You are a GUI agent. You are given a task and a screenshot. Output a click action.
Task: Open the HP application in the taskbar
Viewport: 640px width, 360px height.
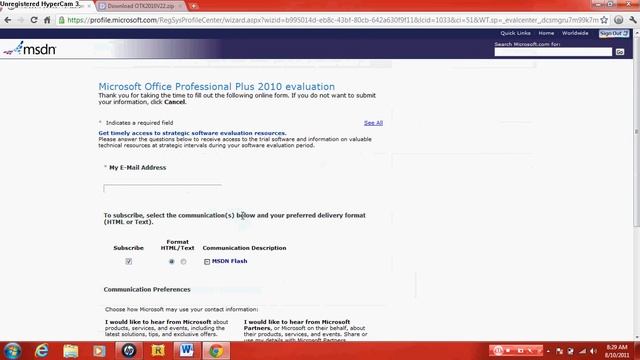pyautogui.click(x=129, y=351)
